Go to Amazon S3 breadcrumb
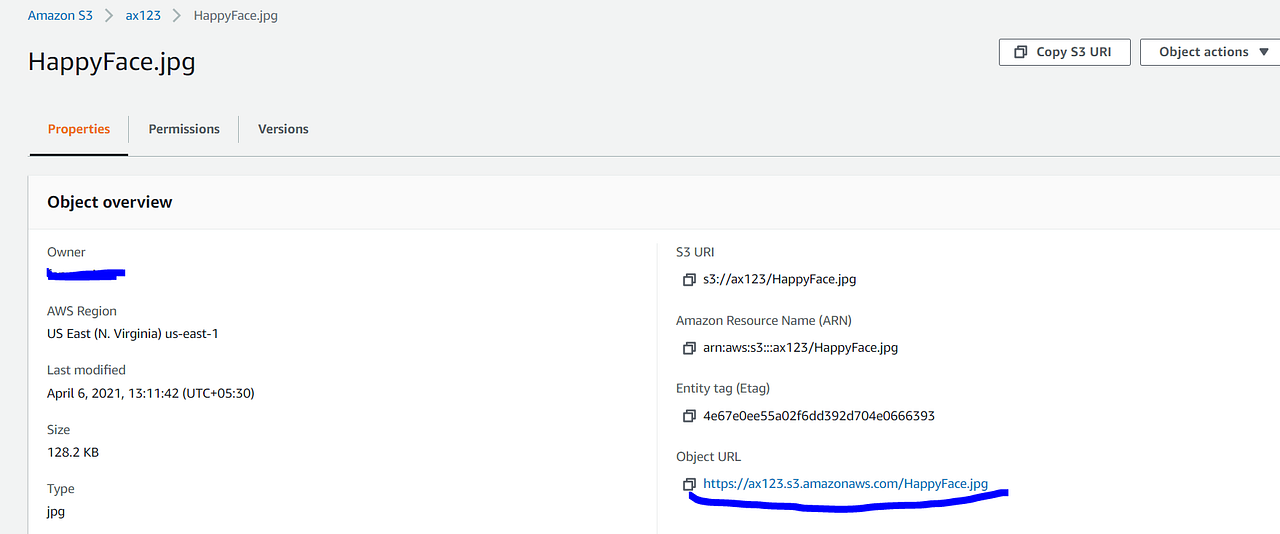 60,16
